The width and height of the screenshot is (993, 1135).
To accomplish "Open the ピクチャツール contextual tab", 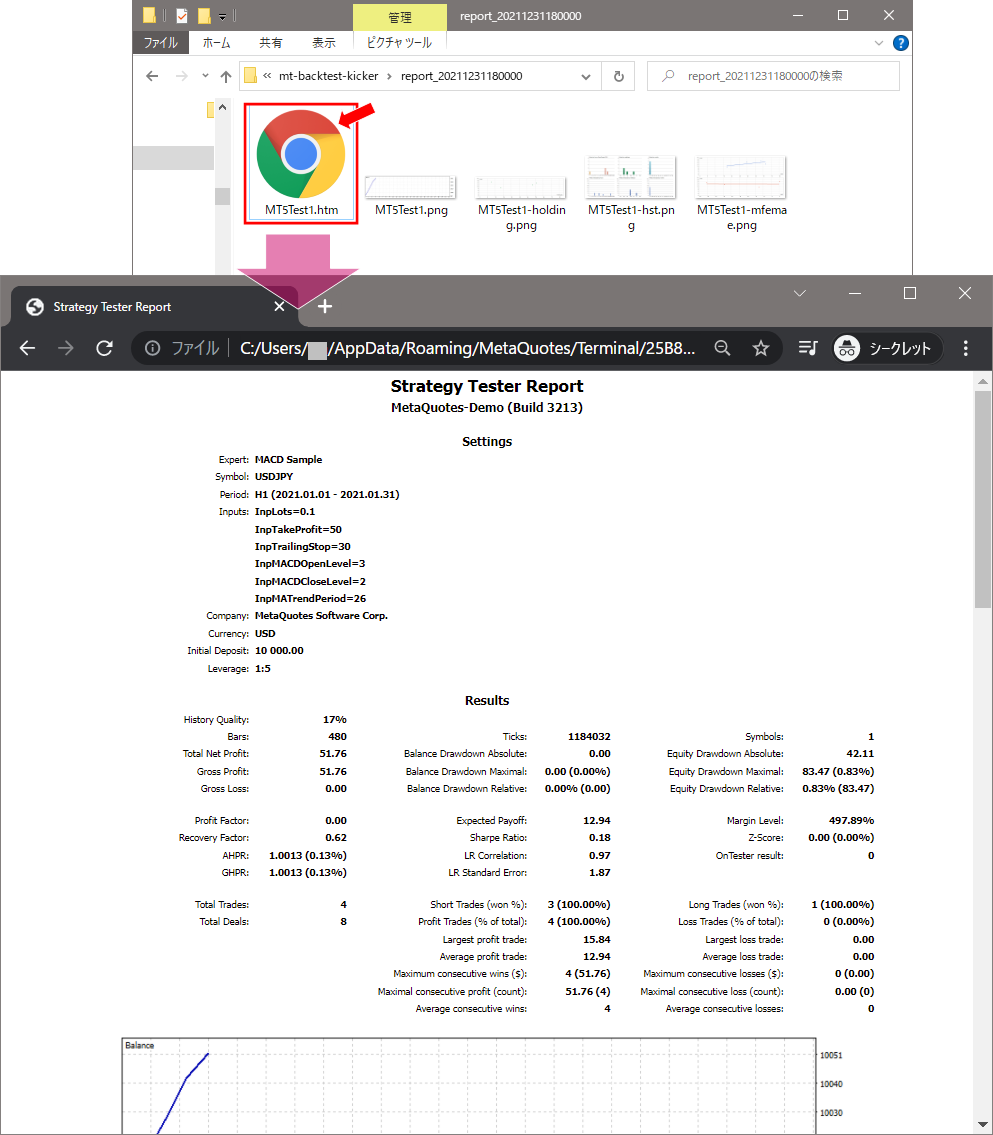I will (x=399, y=42).
